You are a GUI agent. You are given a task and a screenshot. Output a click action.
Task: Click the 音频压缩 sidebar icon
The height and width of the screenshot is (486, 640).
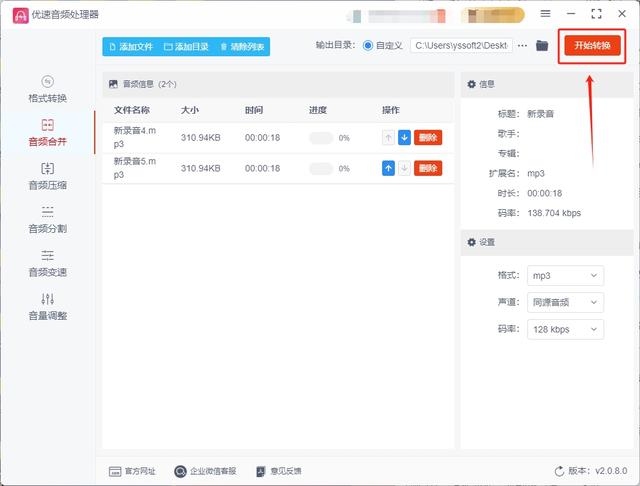click(x=47, y=169)
